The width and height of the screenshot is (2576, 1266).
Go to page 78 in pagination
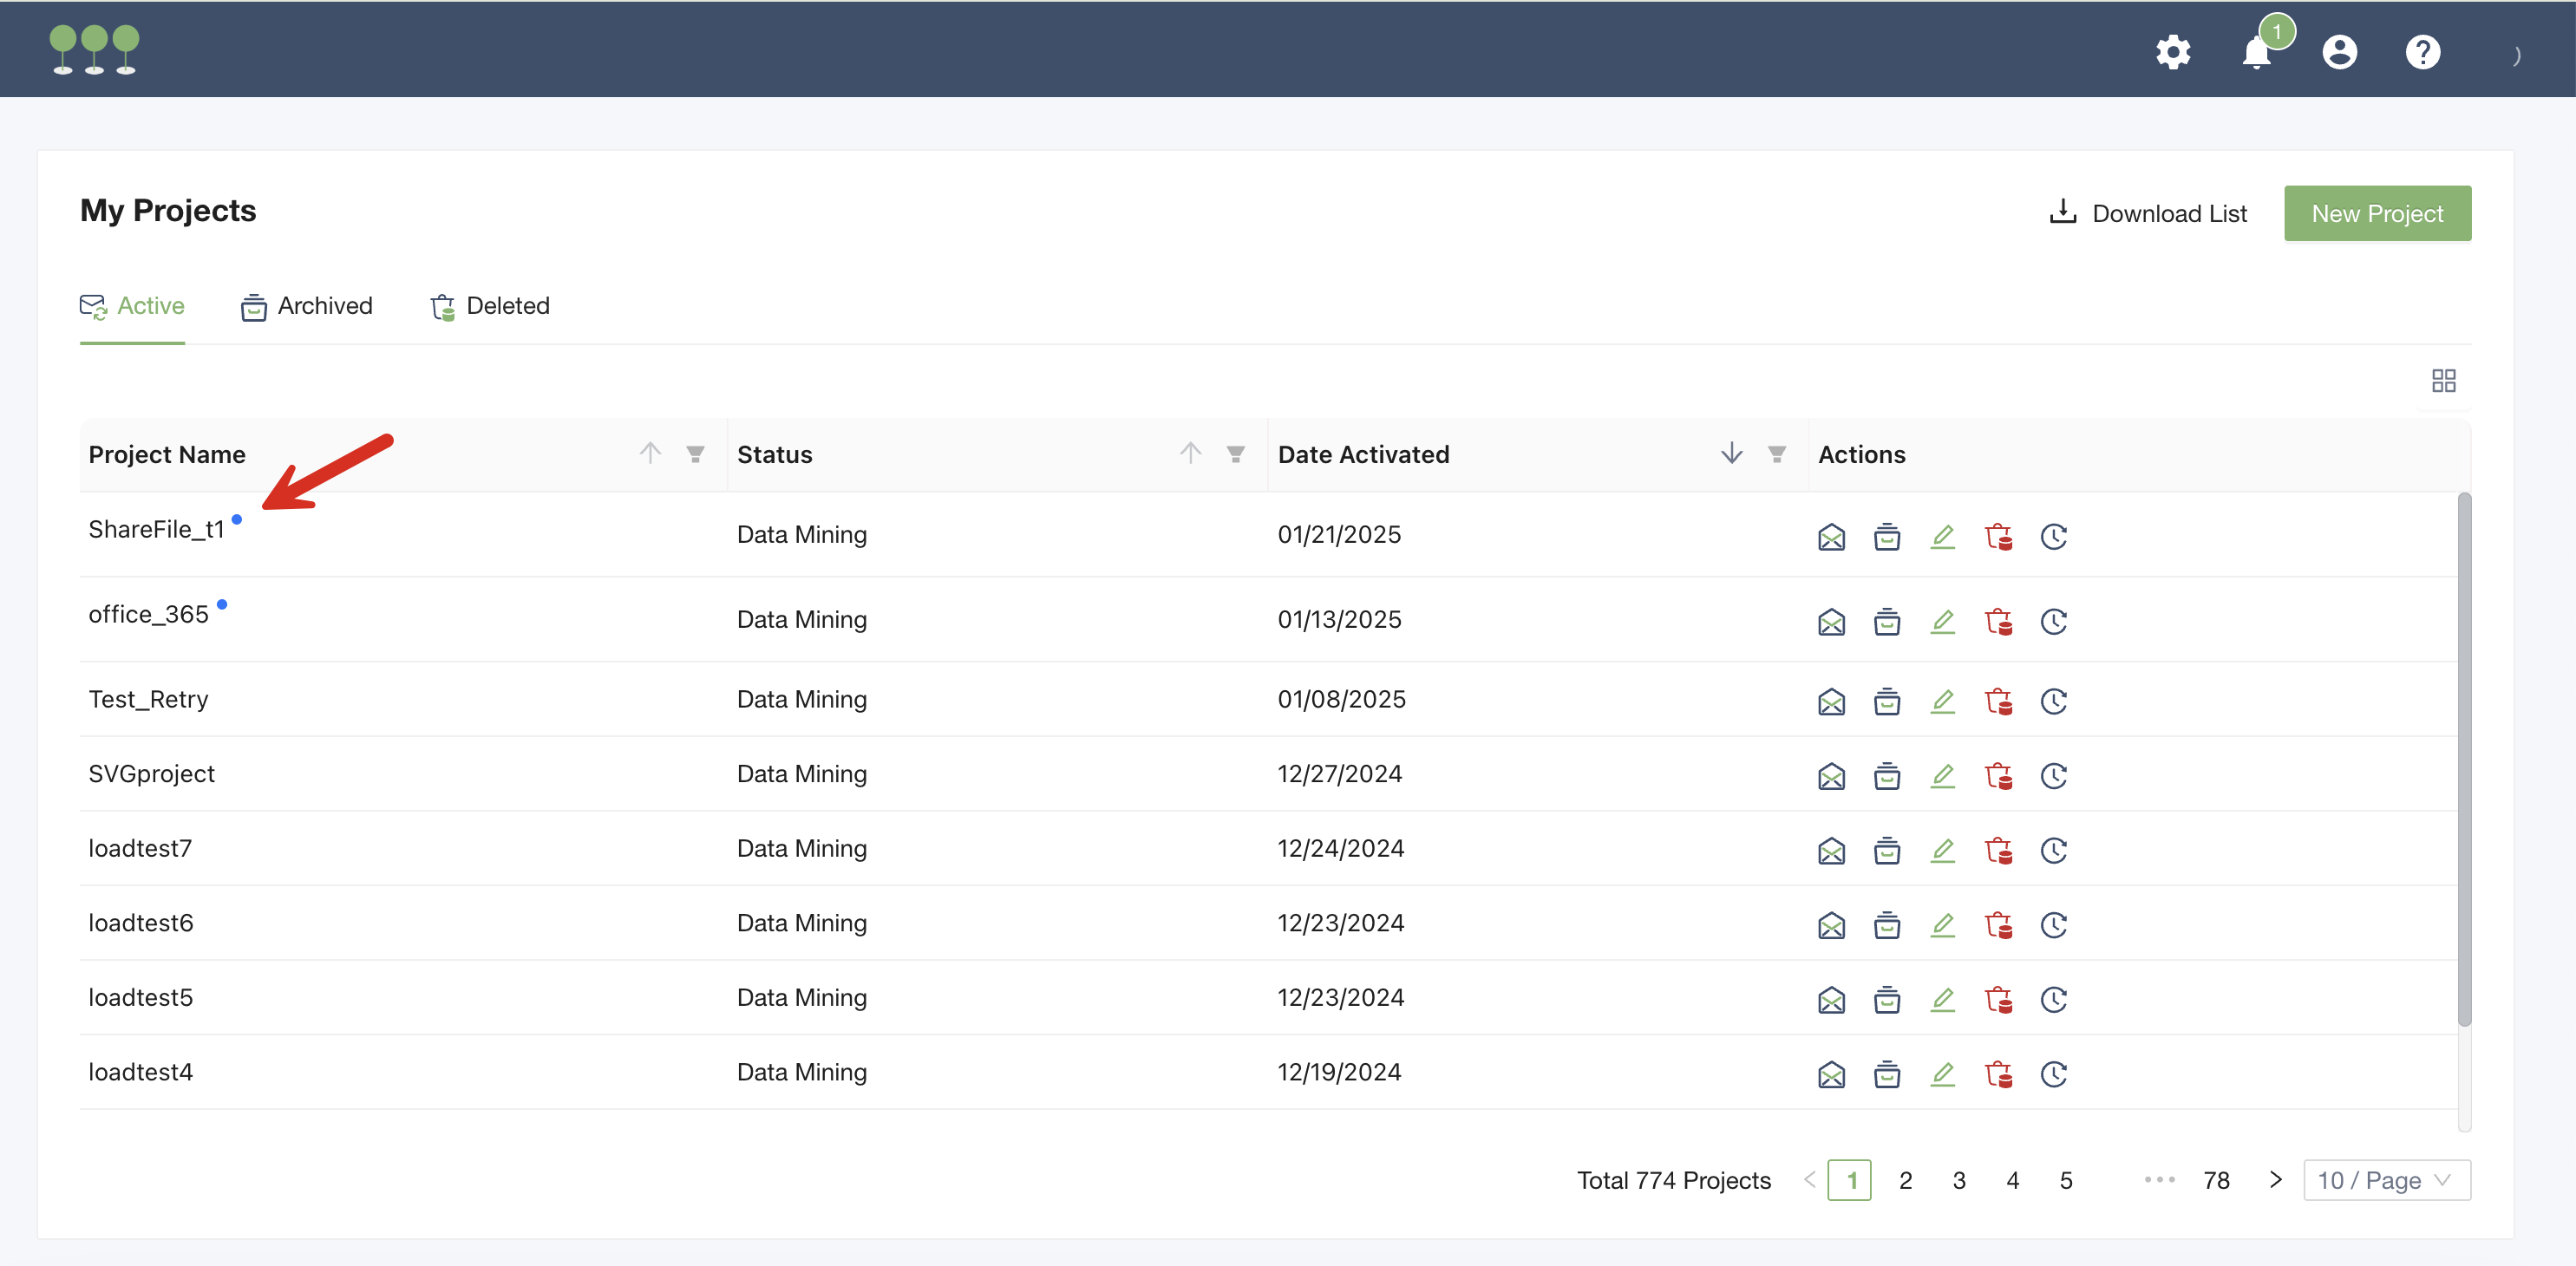pyautogui.click(x=2216, y=1180)
